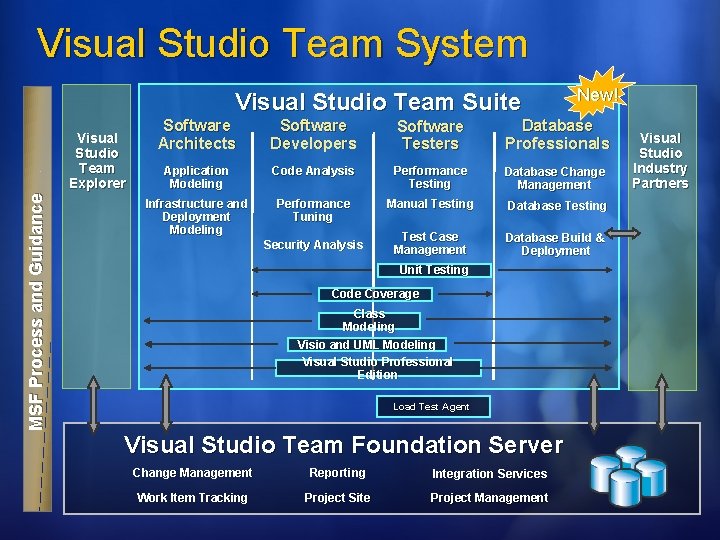Click the New! starburst badge
Screen dimensions: 720x540
(x=599, y=96)
